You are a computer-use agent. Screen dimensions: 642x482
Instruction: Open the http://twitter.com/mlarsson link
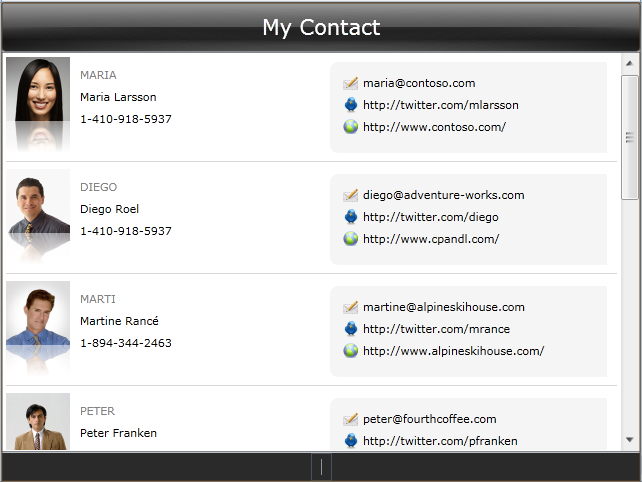coord(441,105)
